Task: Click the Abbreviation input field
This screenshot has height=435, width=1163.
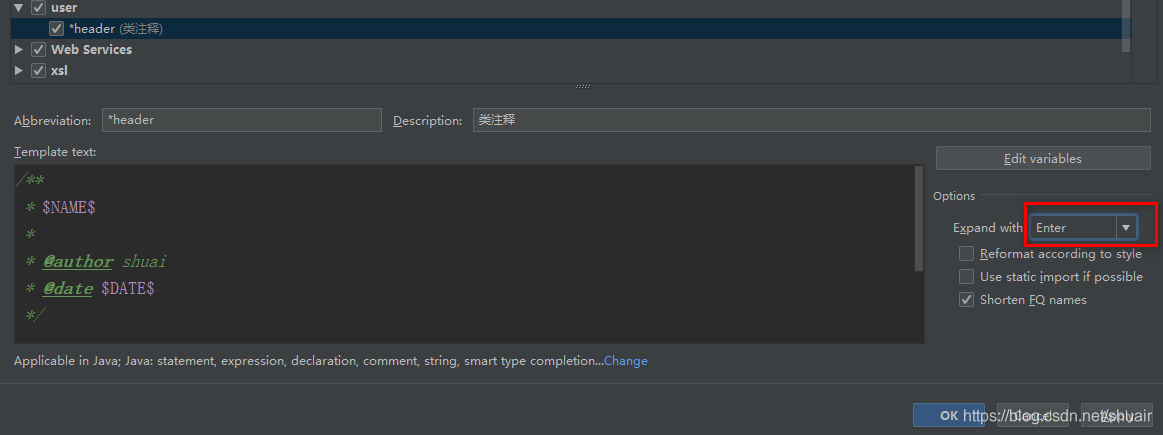Action: coord(242,120)
